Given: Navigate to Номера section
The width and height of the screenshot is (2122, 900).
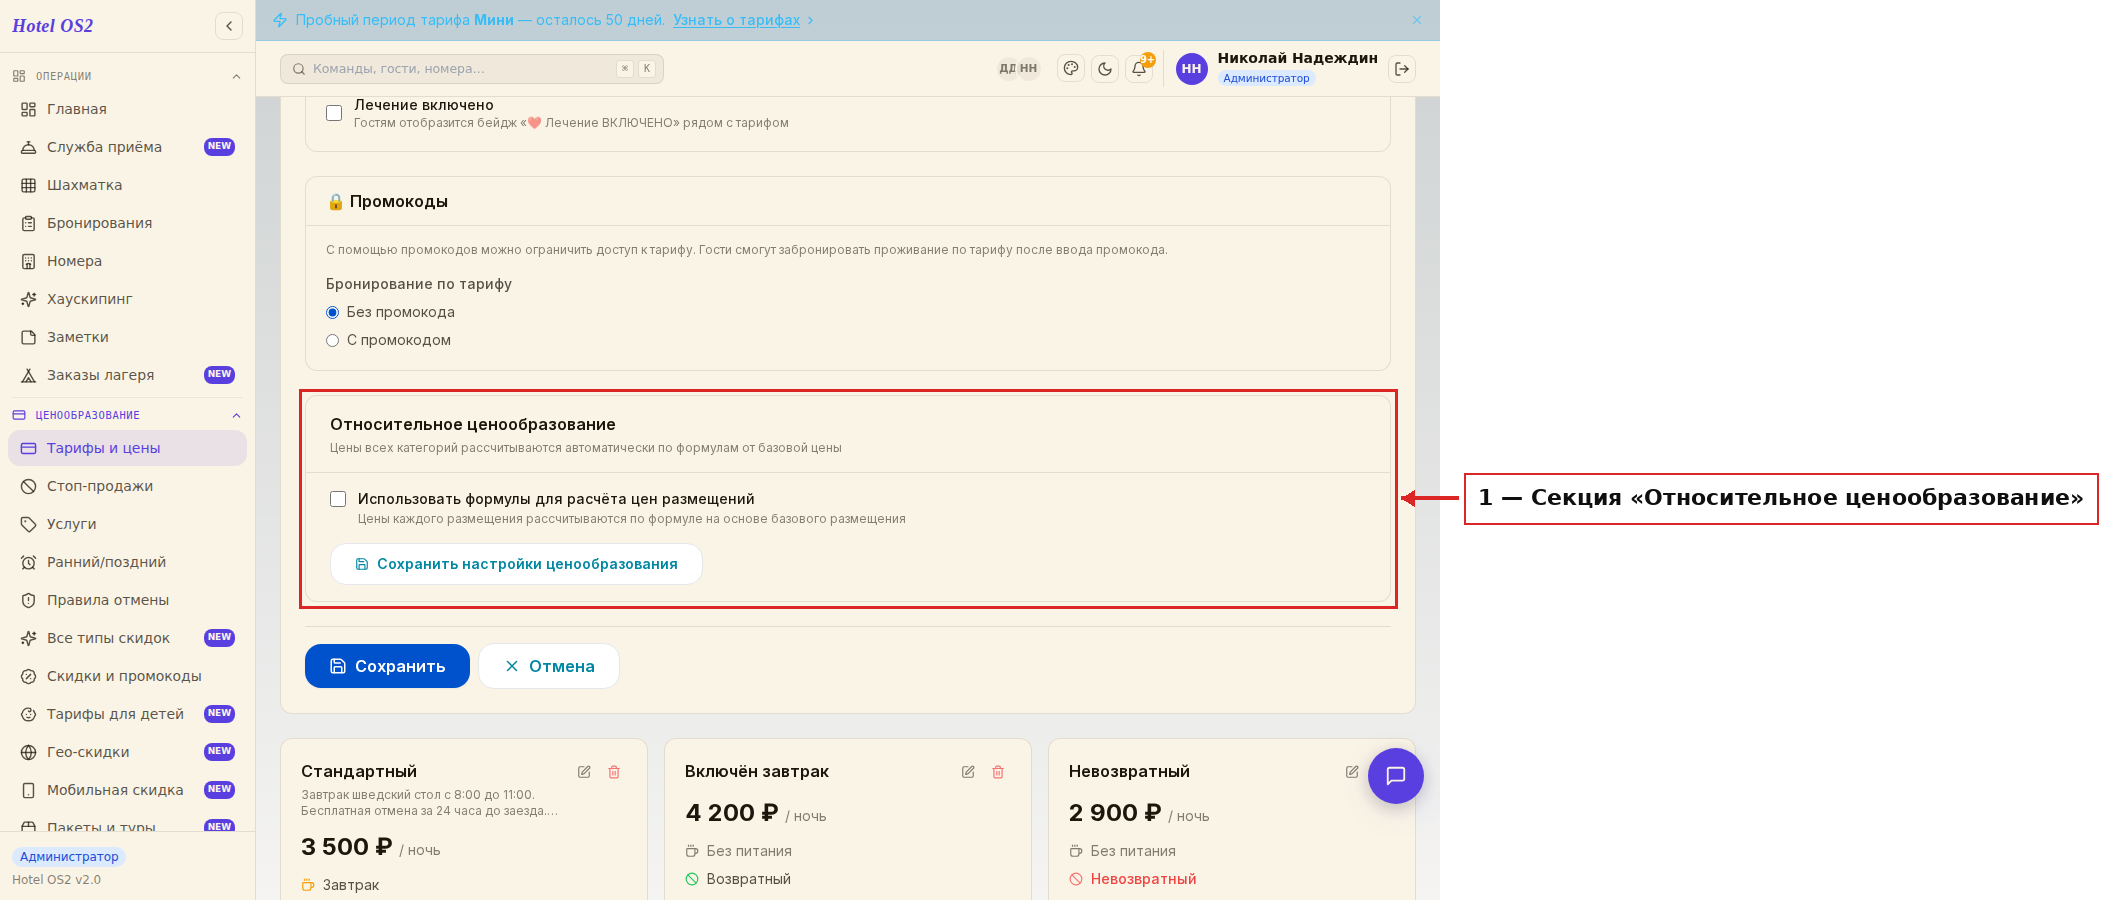Looking at the screenshot, I should 127,261.
